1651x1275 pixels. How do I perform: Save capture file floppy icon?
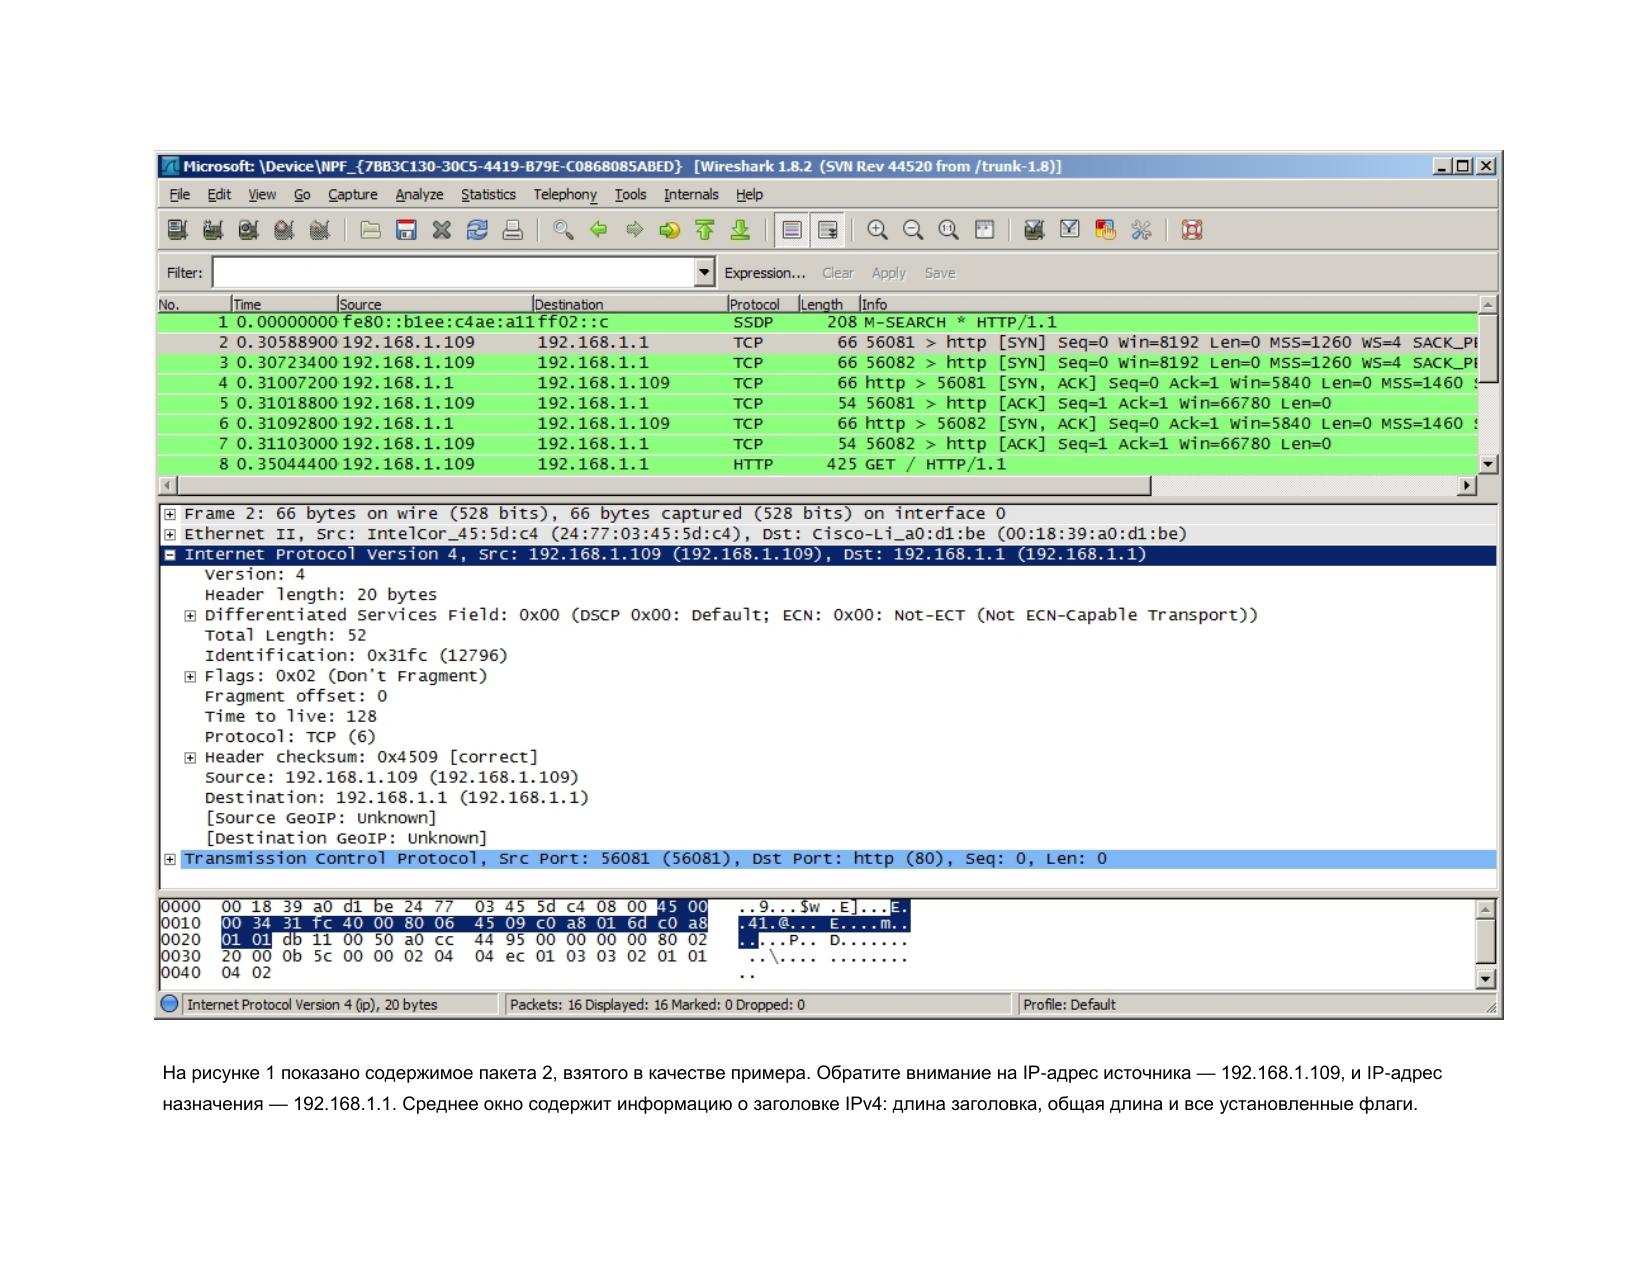406,230
